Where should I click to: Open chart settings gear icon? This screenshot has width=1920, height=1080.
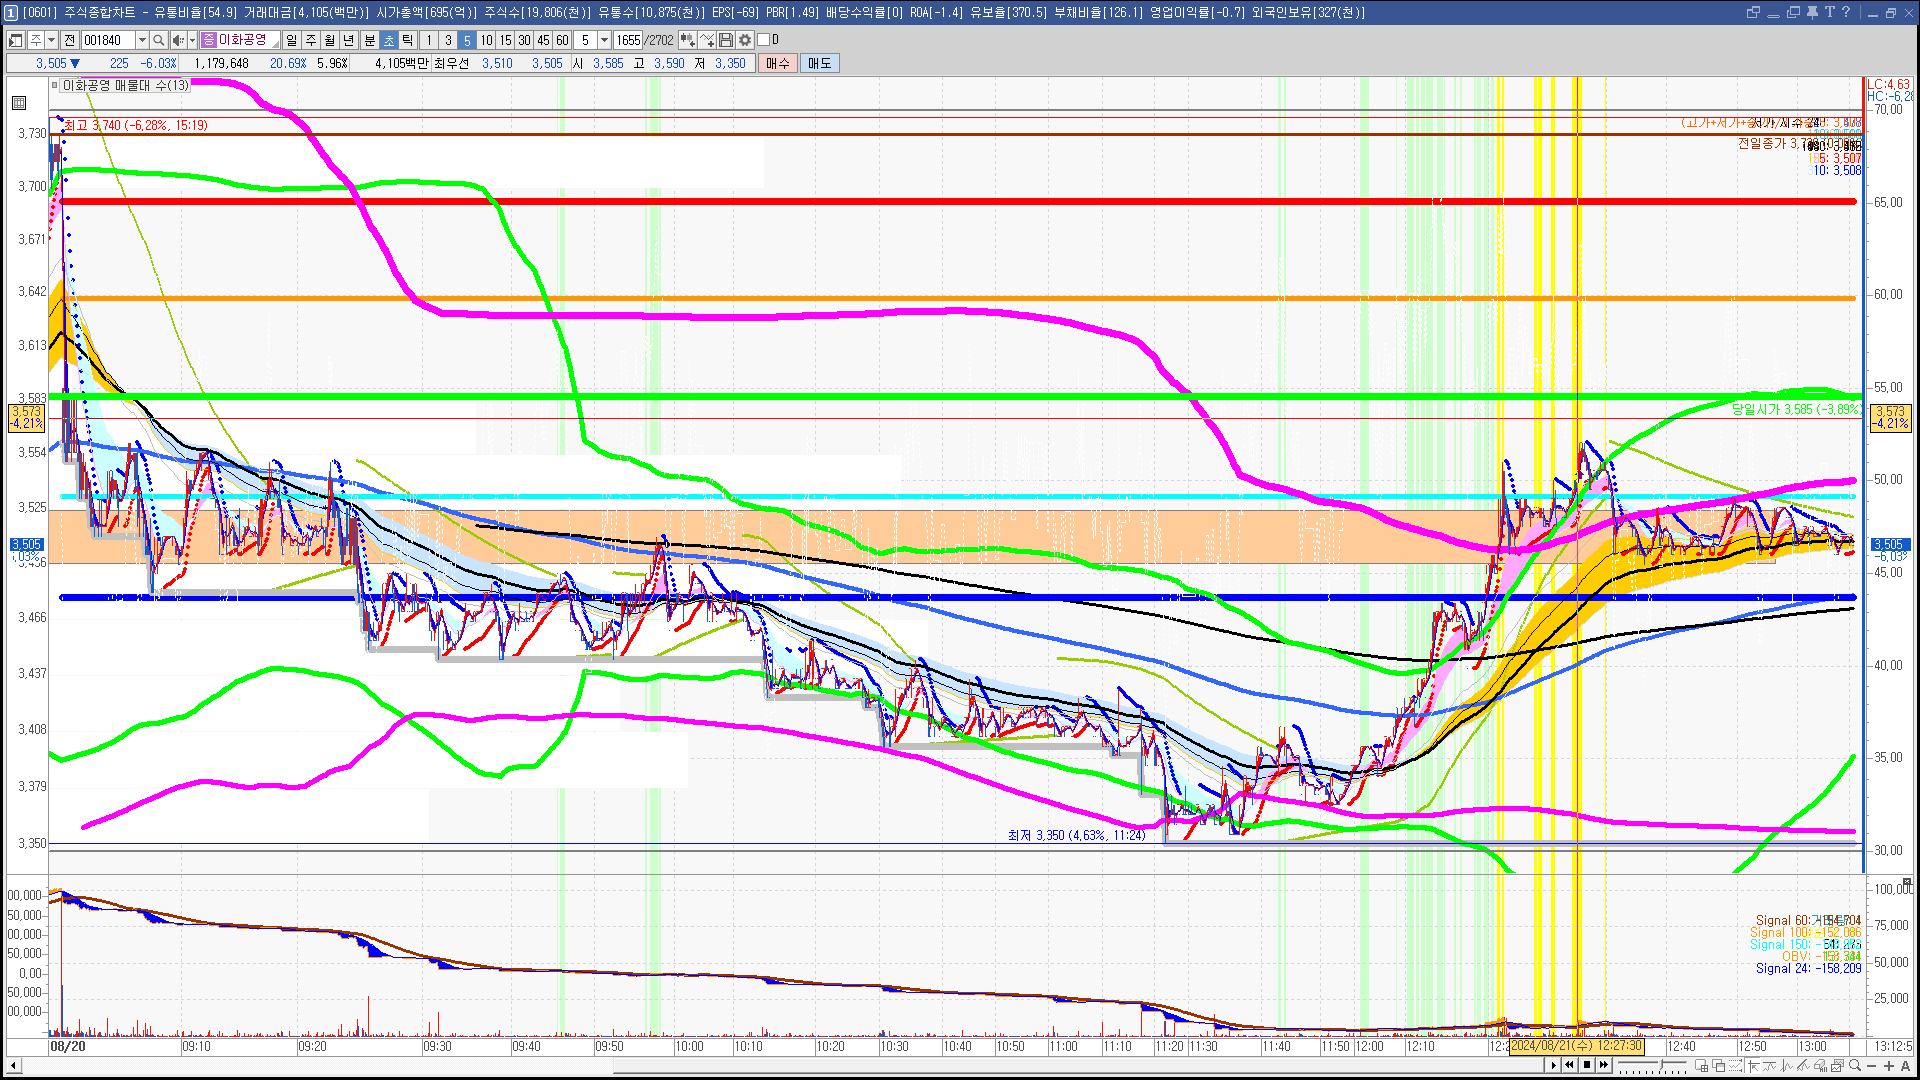click(x=745, y=40)
